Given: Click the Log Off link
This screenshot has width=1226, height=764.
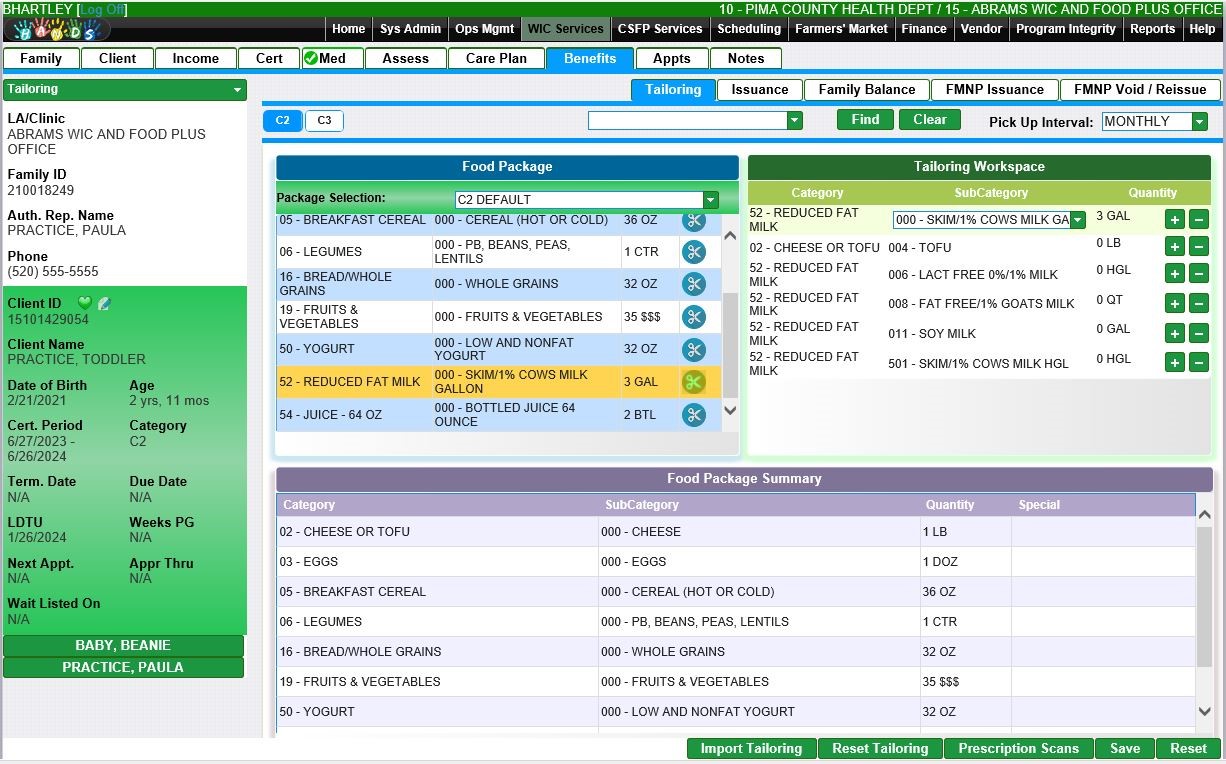Looking at the screenshot, I should [102, 9].
